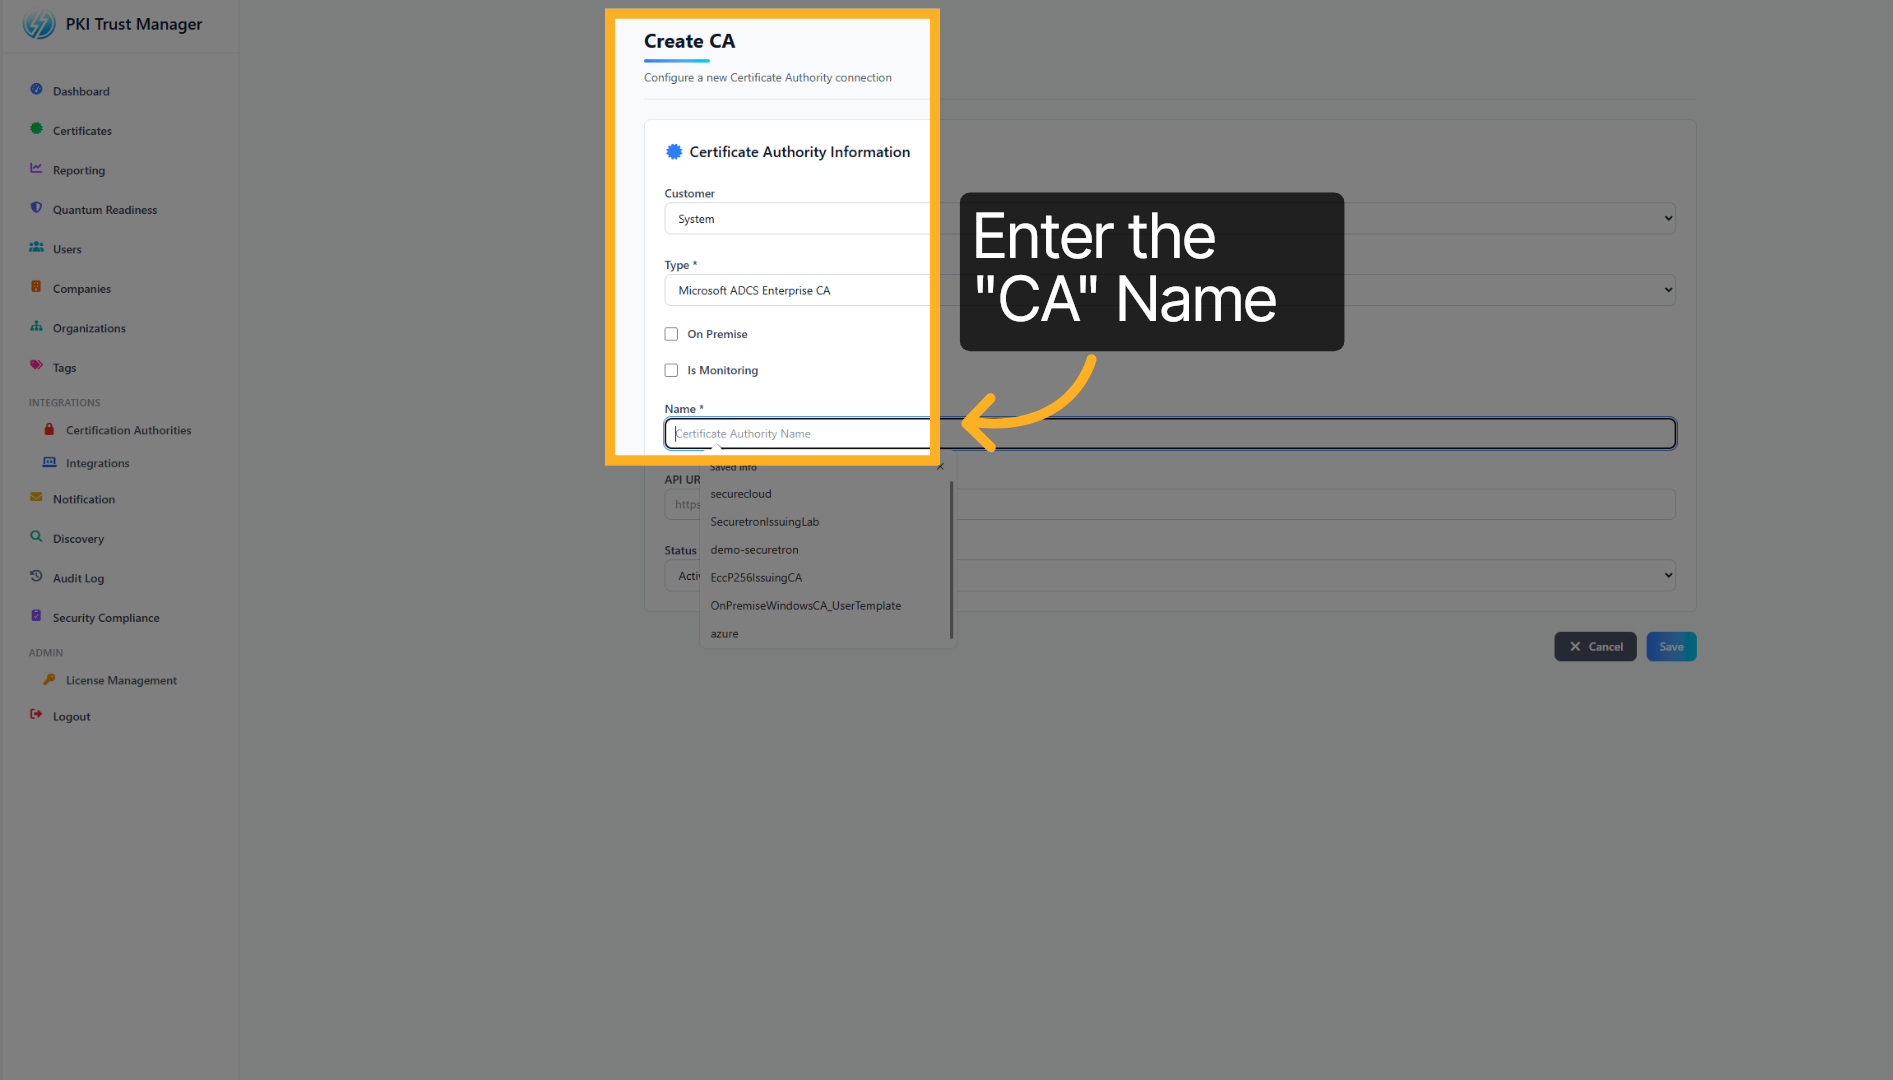Open the Audit Log history icon
Screen dimensions: 1893x1080
pos(36,577)
